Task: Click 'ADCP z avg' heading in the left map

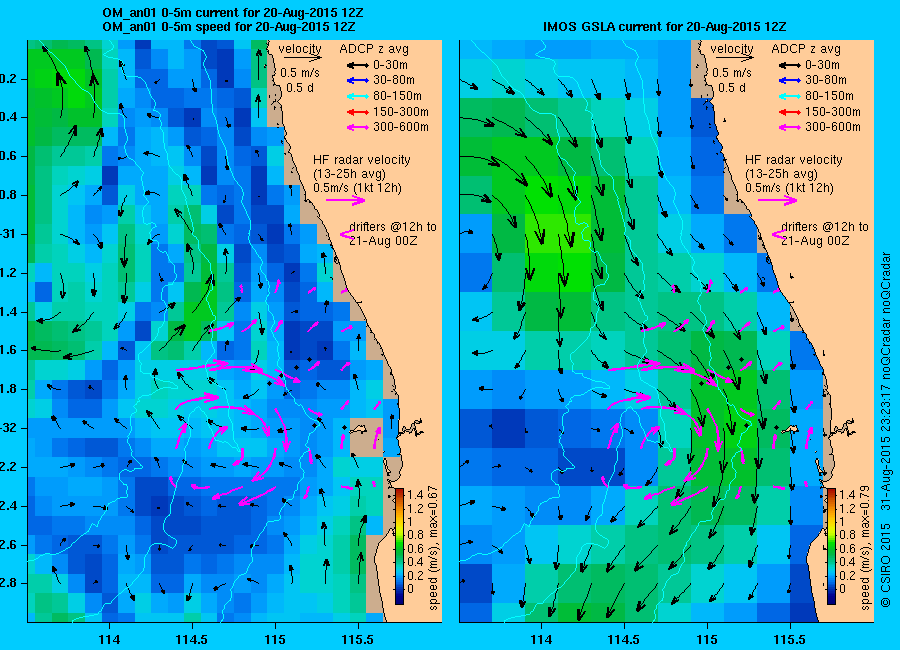Action: coord(374,49)
